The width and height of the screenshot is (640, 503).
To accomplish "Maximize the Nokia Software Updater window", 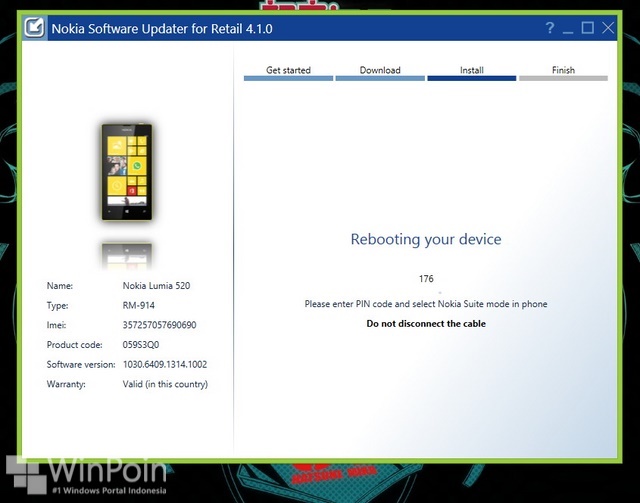I will click(587, 28).
